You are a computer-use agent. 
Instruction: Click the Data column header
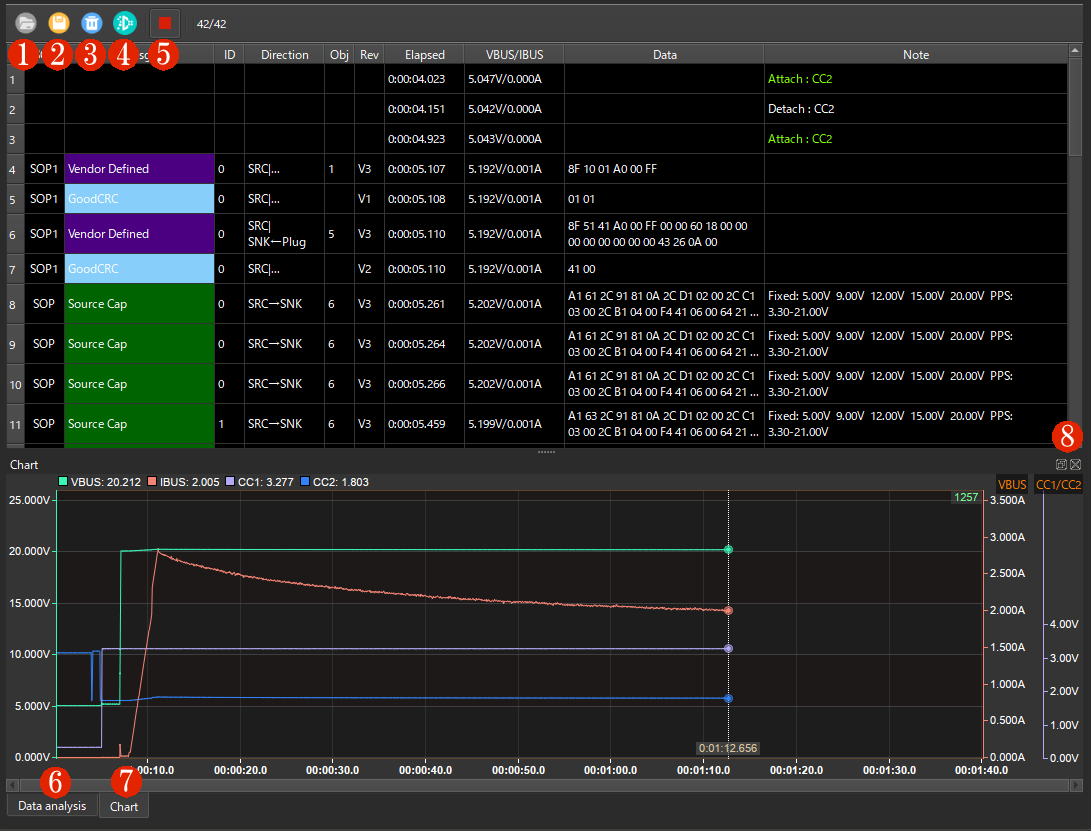tap(664, 54)
